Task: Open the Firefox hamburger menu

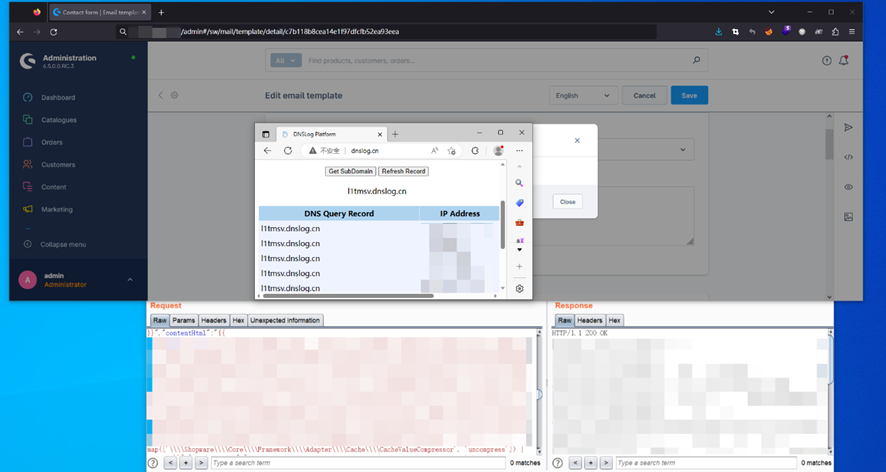Action: [x=852, y=32]
